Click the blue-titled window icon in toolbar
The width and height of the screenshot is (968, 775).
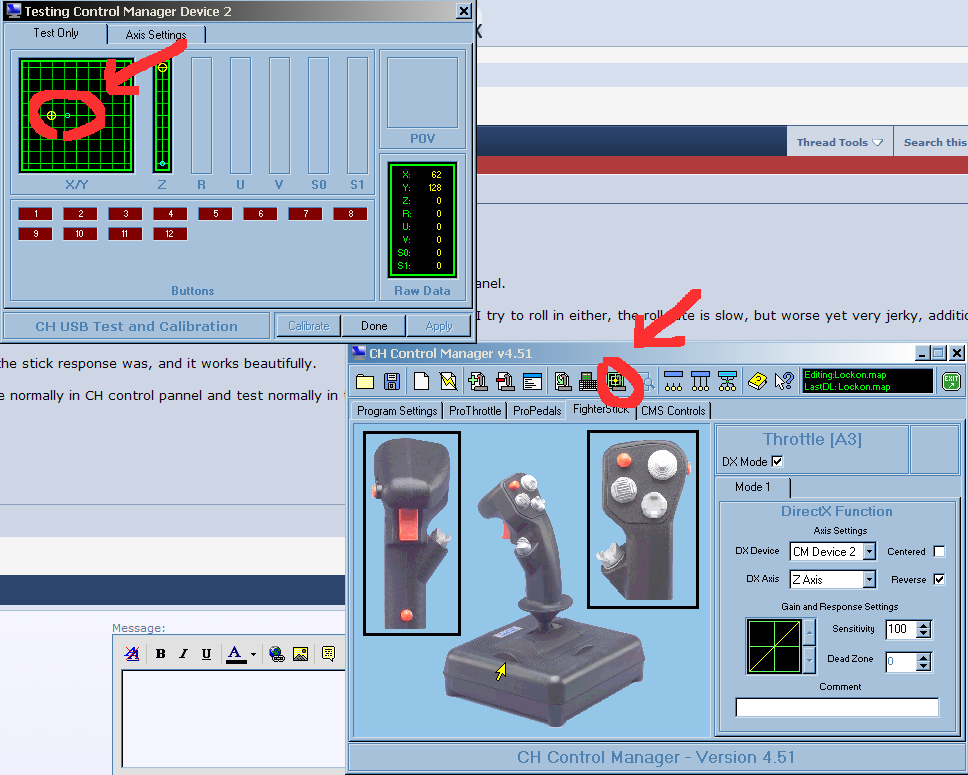click(x=532, y=382)
